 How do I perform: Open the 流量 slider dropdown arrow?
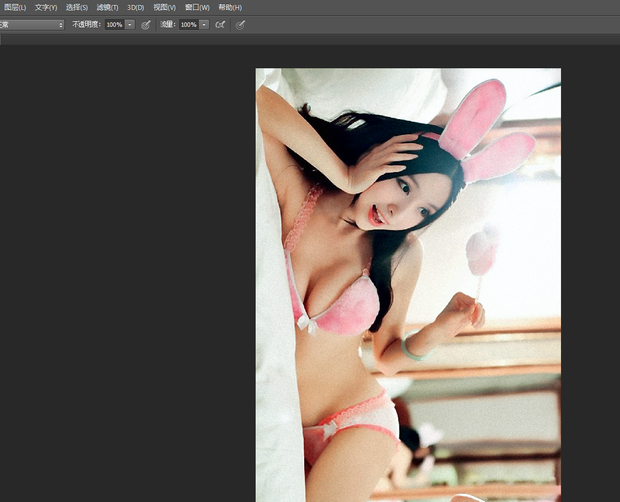[204, 24]
